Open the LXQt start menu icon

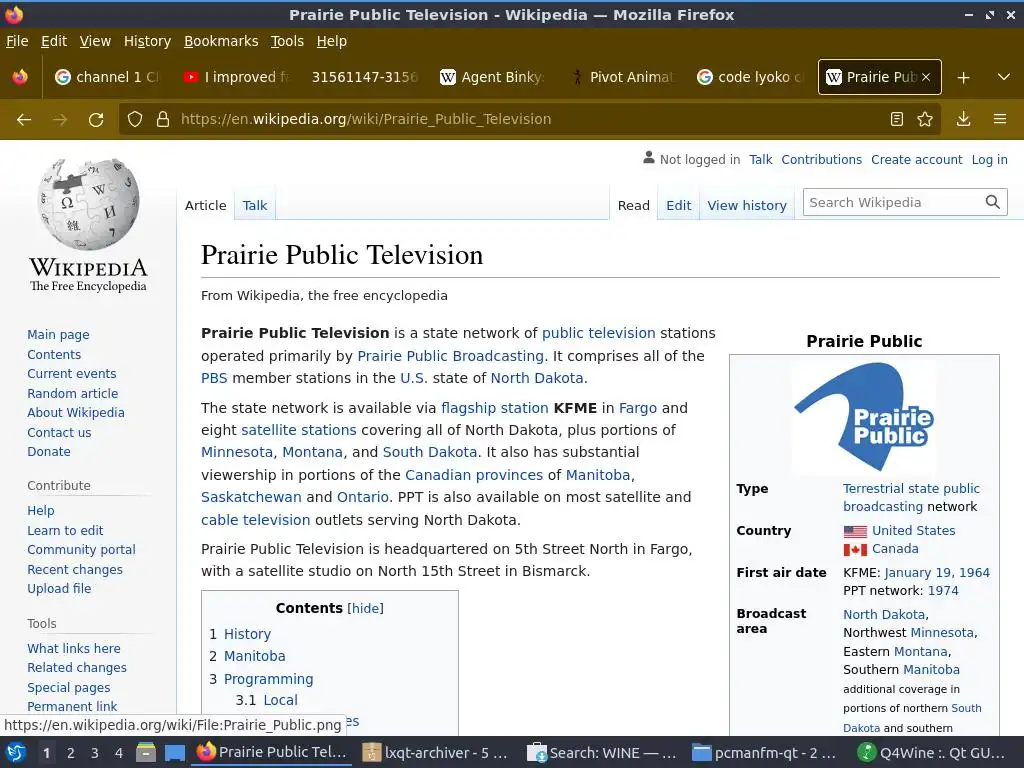click(16, 753)
